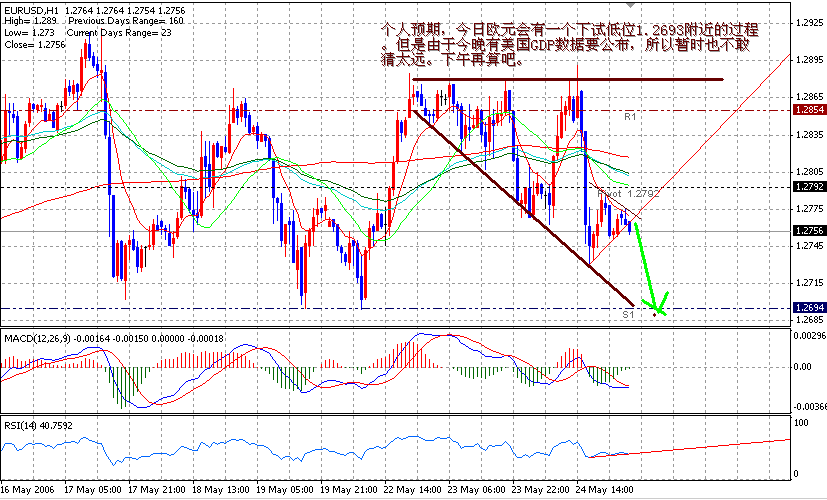Click the '17 May 21:00' time label

pyautogui.click(x=157, y=489)
